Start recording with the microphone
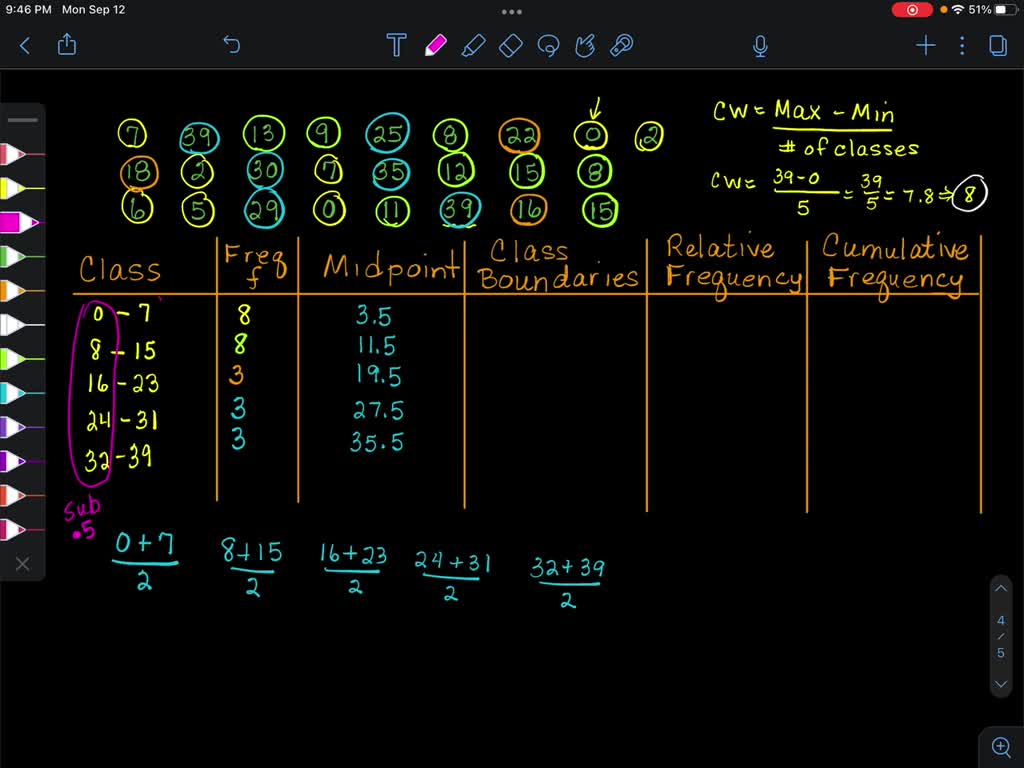 (759, 45)
